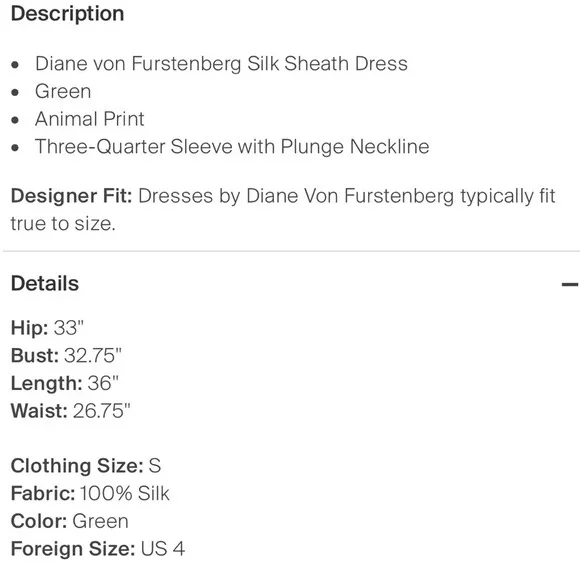Click the divider line above Details

tap(291, 251)
